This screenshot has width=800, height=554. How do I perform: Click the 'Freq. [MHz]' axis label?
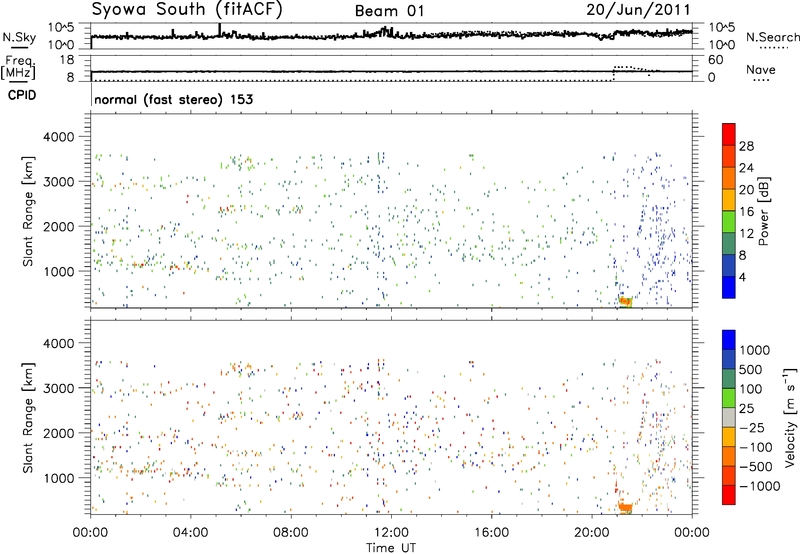18,68
